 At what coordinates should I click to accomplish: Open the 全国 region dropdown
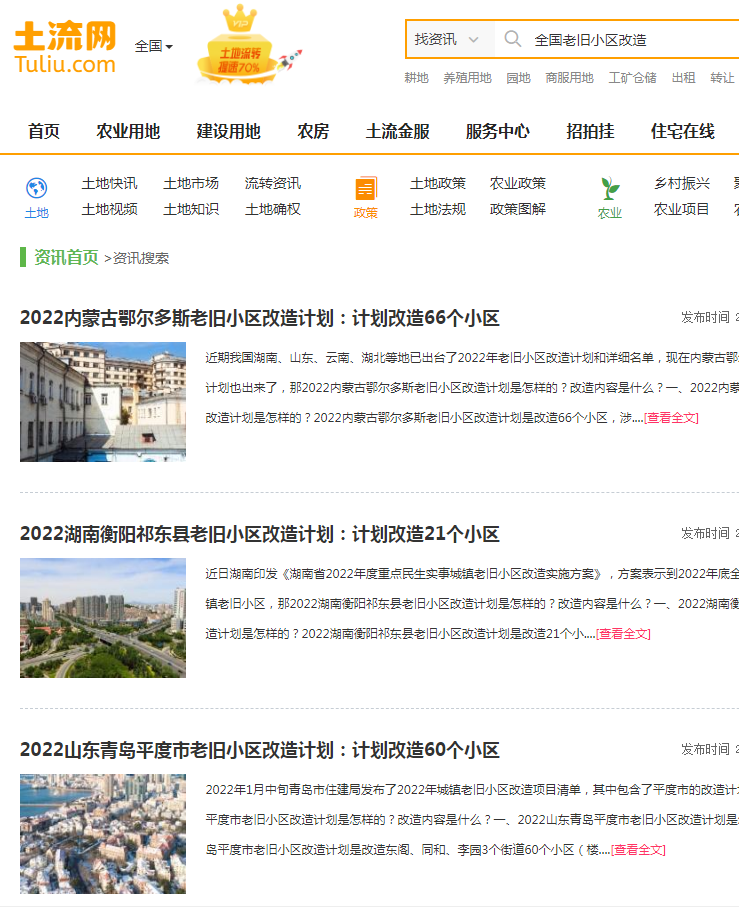click(153, 46)
